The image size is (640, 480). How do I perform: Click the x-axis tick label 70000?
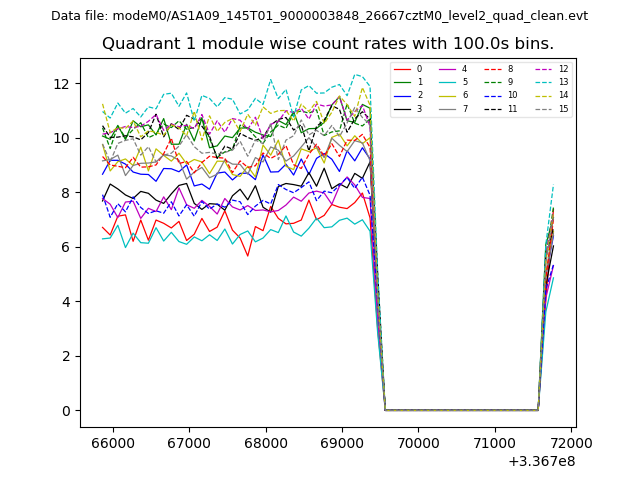417,442
